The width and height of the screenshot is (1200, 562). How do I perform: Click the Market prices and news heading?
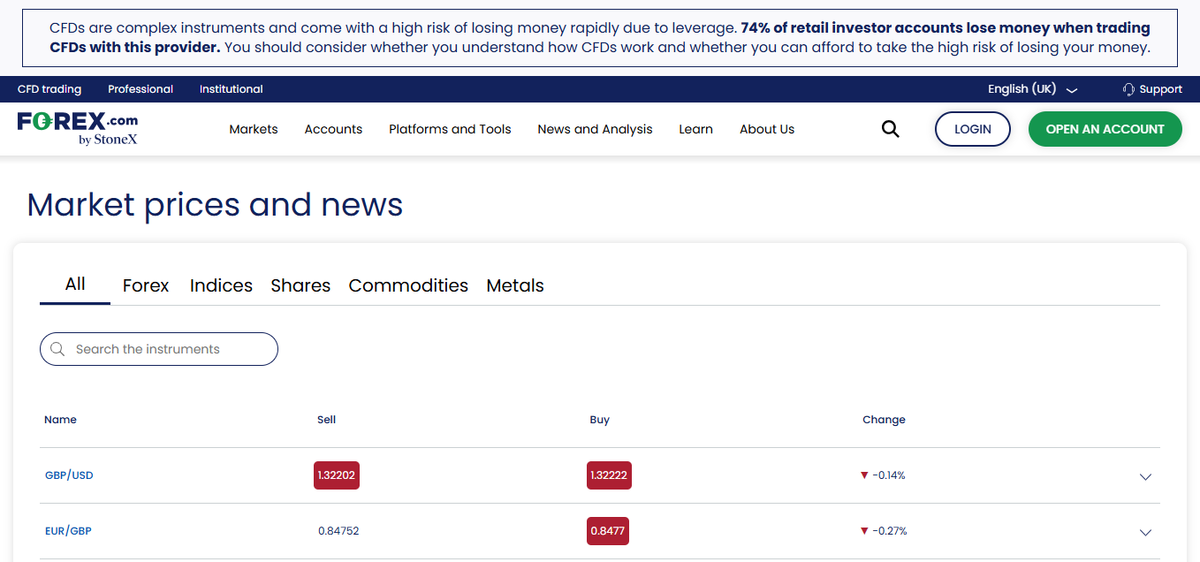pyautogui.click(x=215, y=205)
